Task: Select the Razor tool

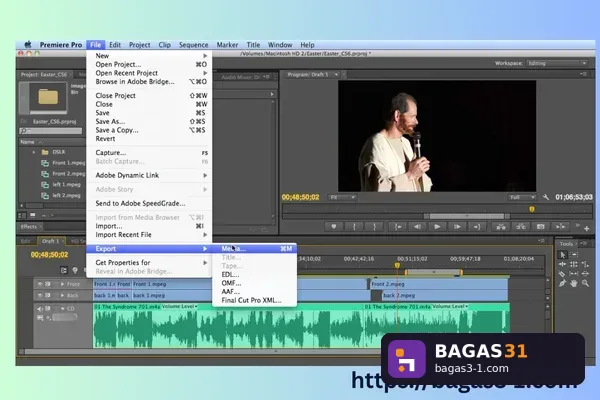Action: pyautogui.click(x=562, y=274)
